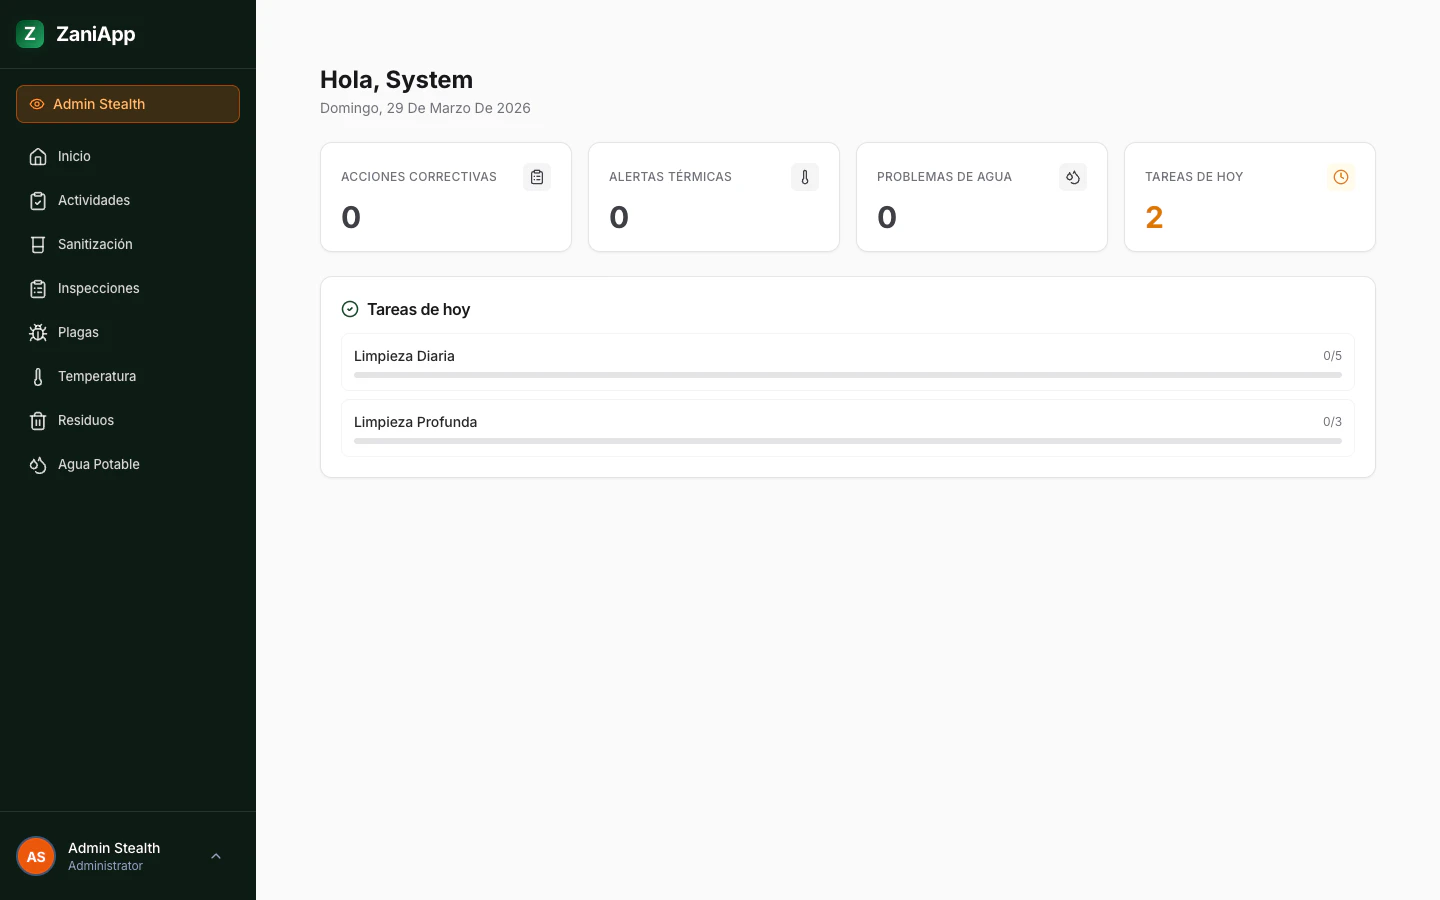
Task: Expand the user menu chevron
Action: pos(216,856)
